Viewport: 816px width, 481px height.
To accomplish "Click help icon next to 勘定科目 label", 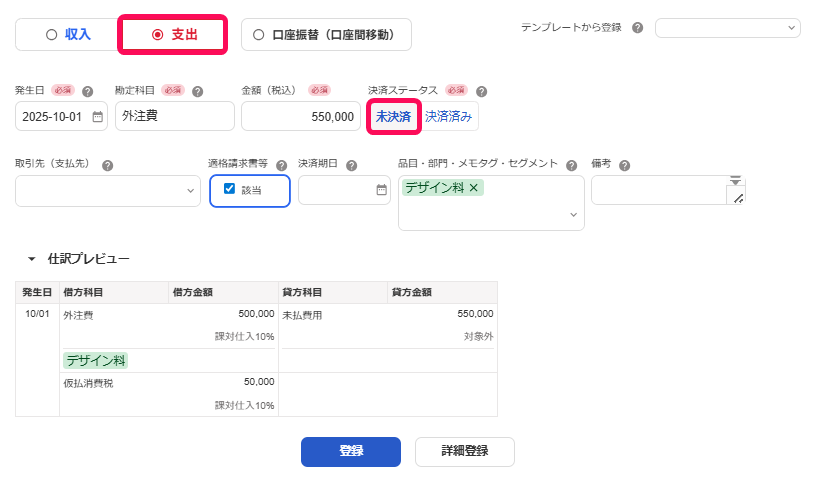I will point(197,92).
